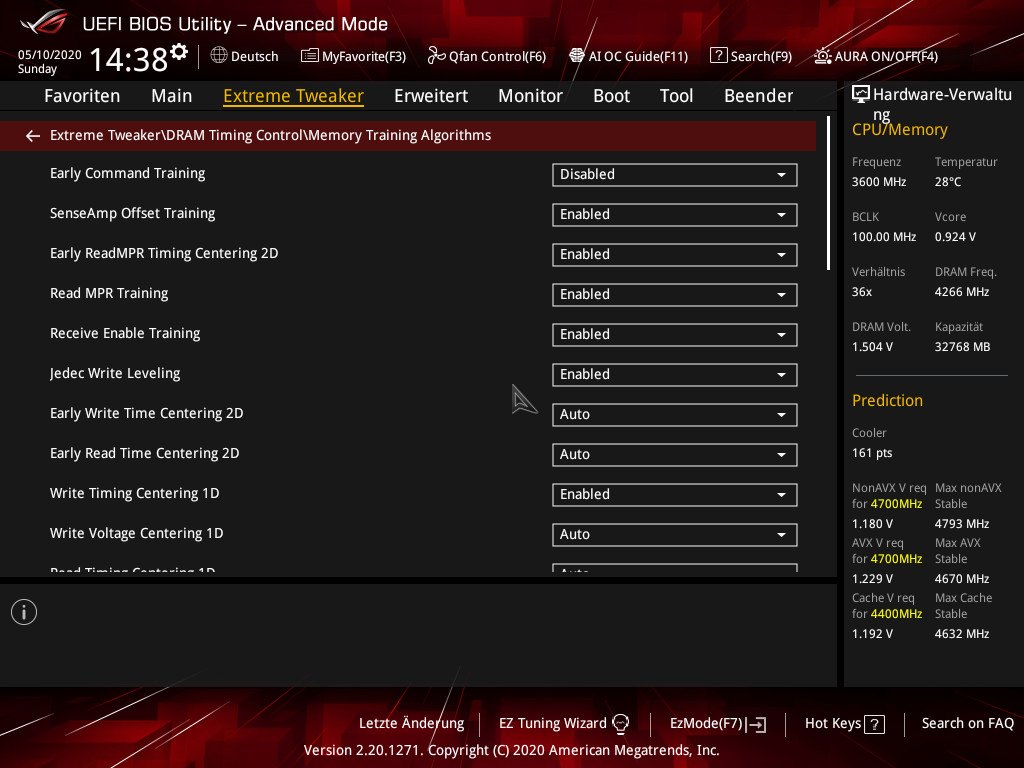Click Letzte Änderung button
The height and width of the screenshot is (768, 1024).
(x=411, y=724)
